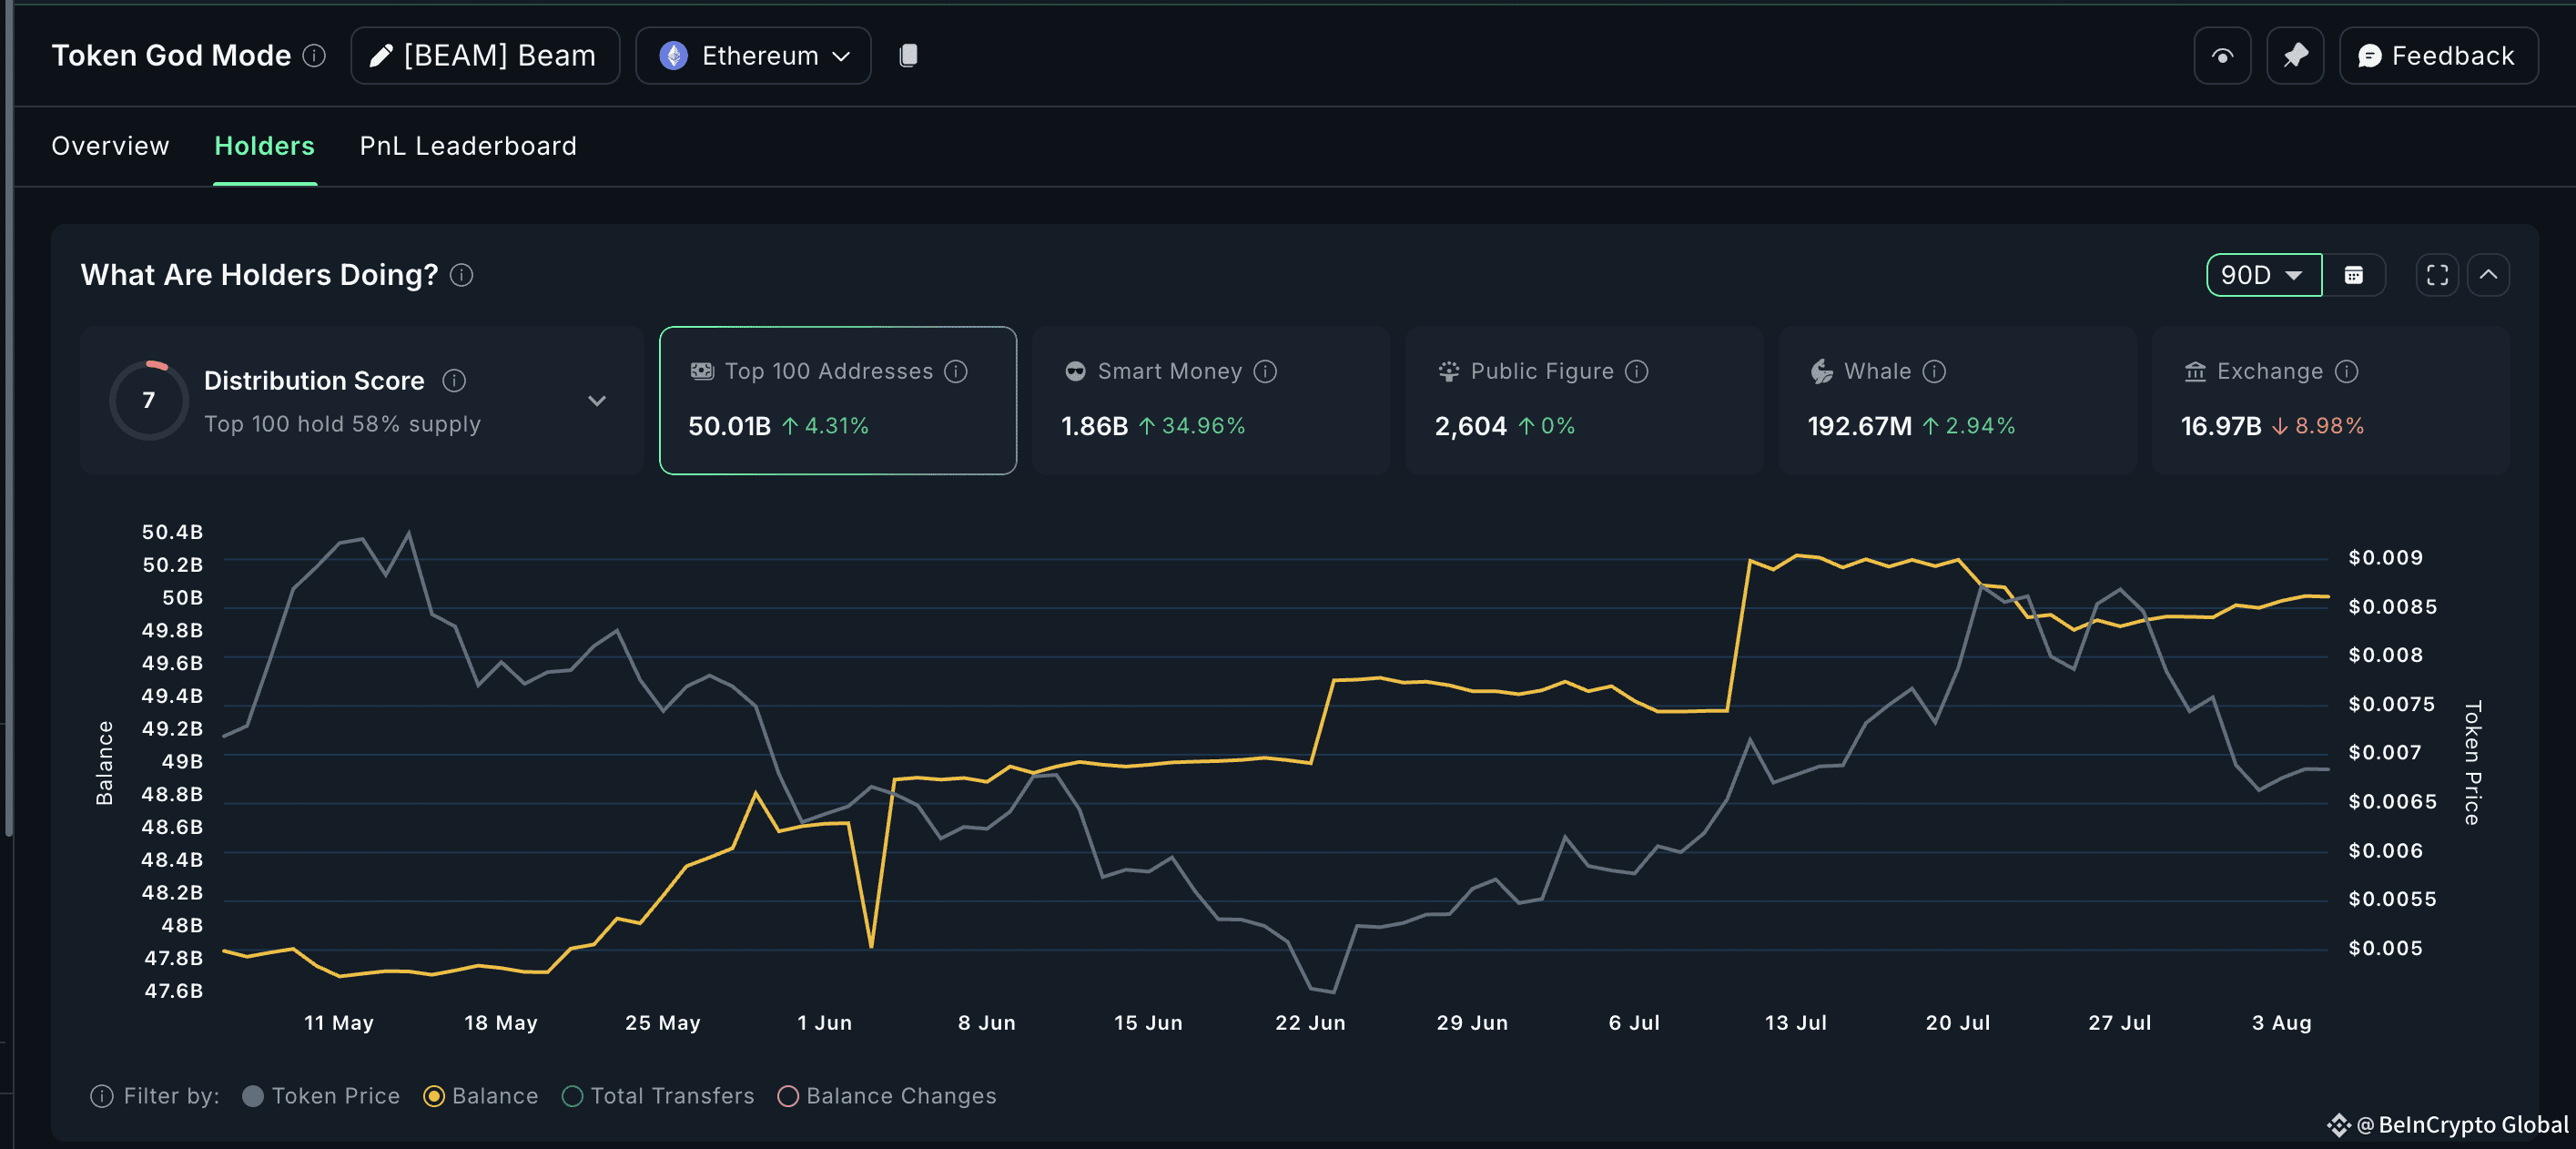Open the calendar date picker icon
The image size is (2576, 1149).
[2354, 275]
